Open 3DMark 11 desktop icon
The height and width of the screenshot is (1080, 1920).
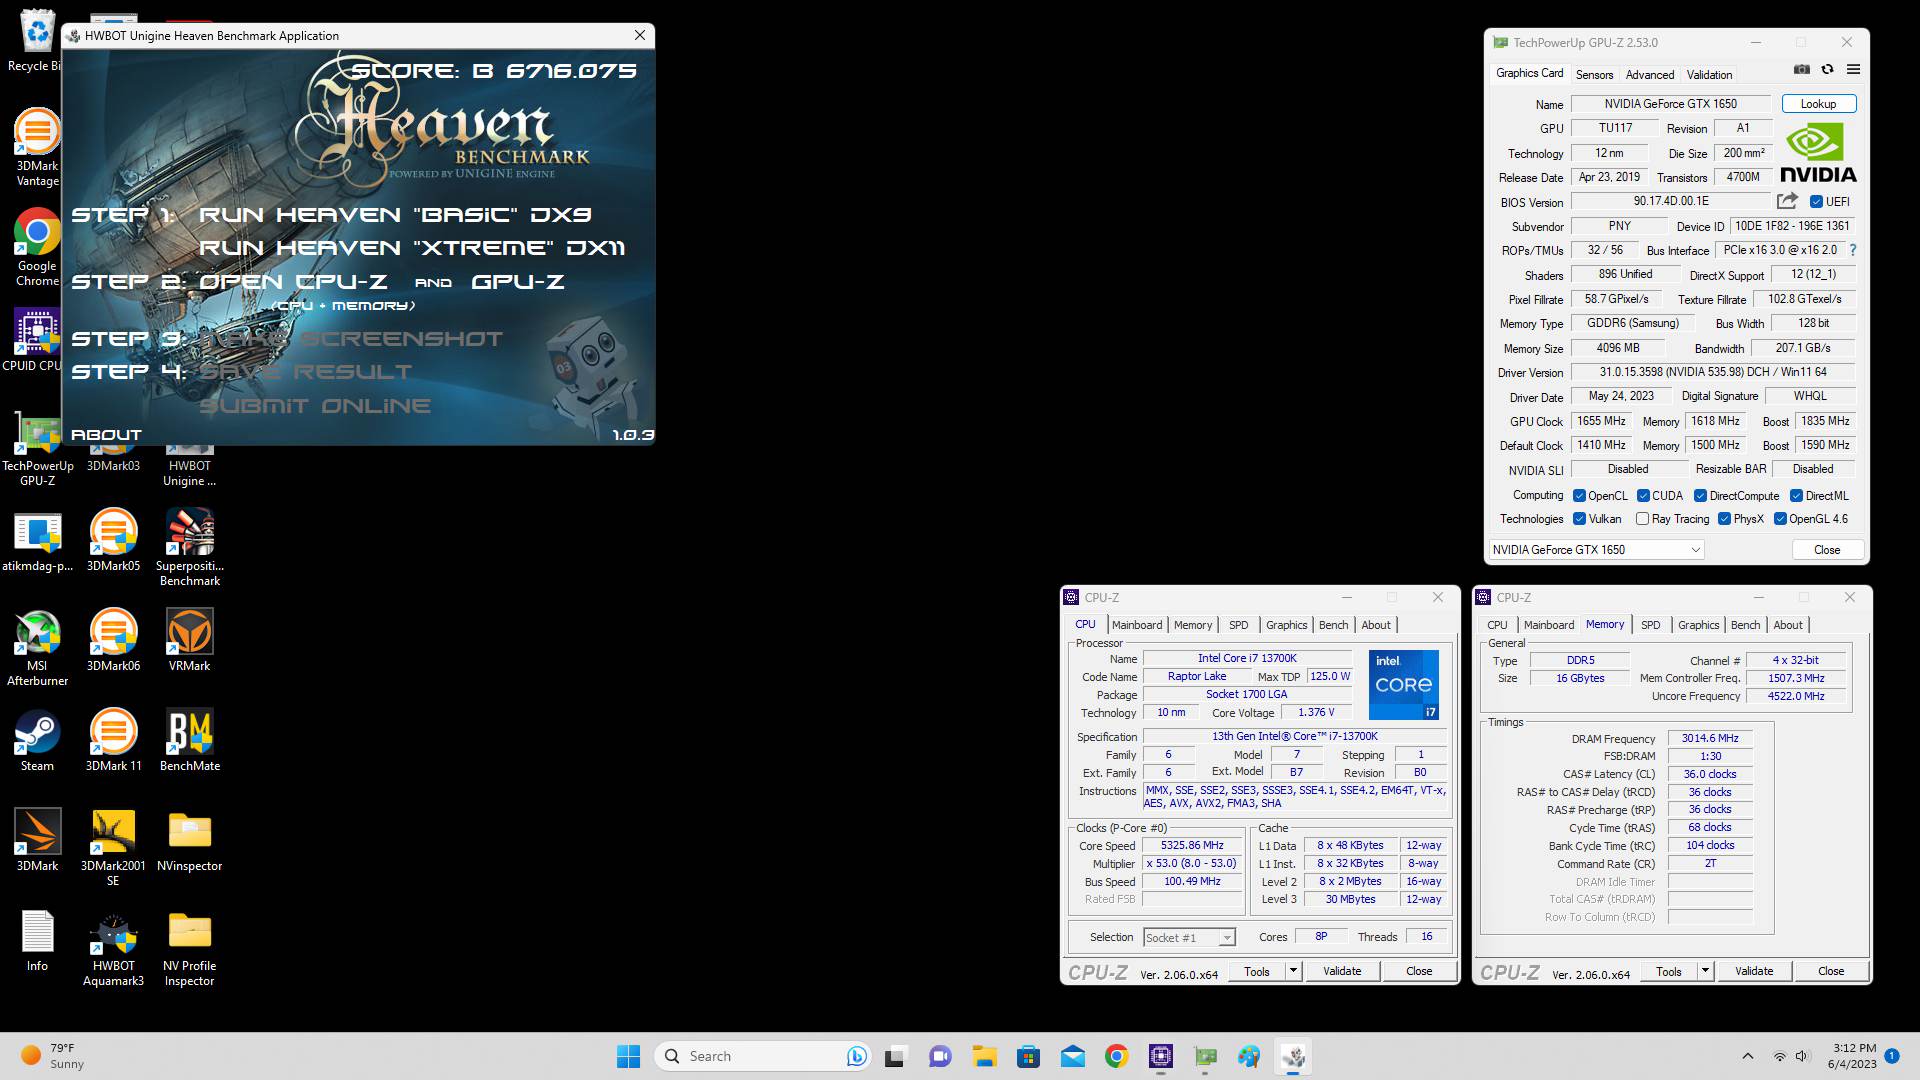point(113,740)
